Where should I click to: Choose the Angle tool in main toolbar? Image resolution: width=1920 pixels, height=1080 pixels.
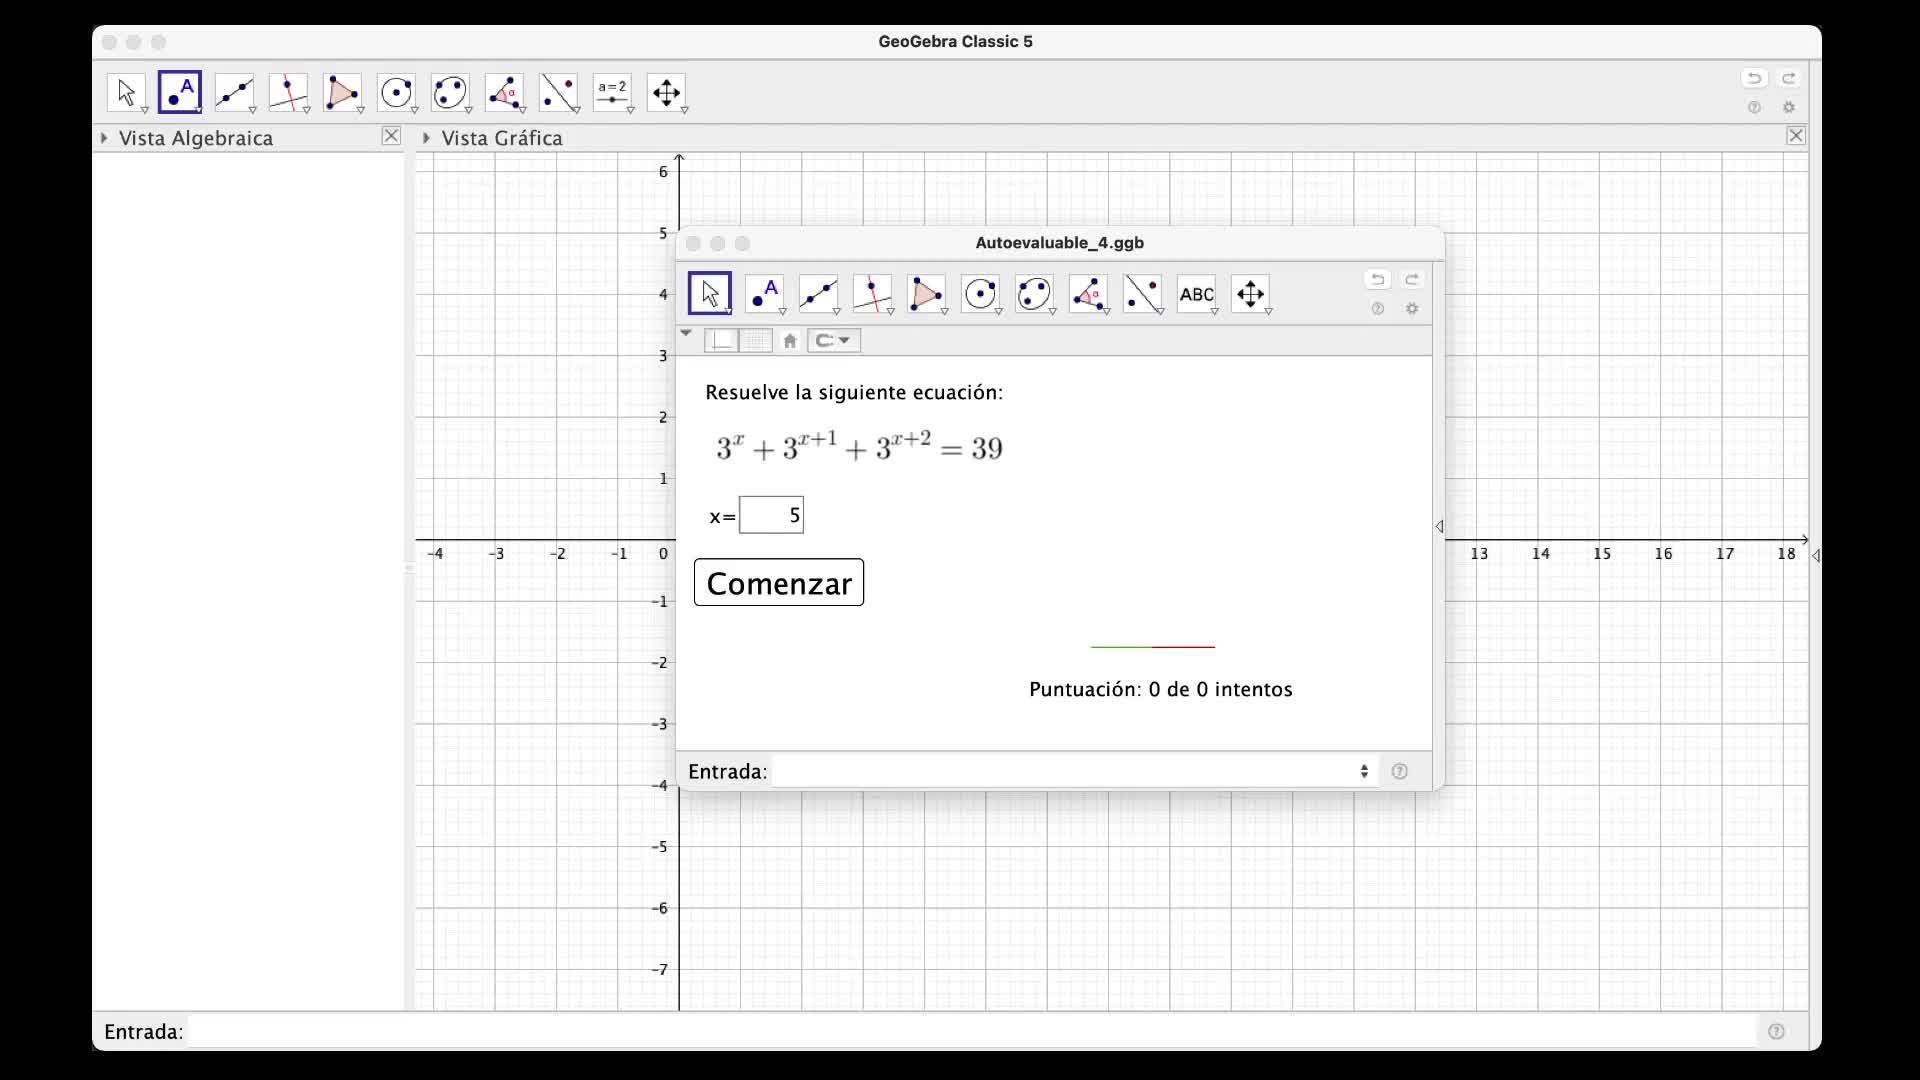coord(504,93)
